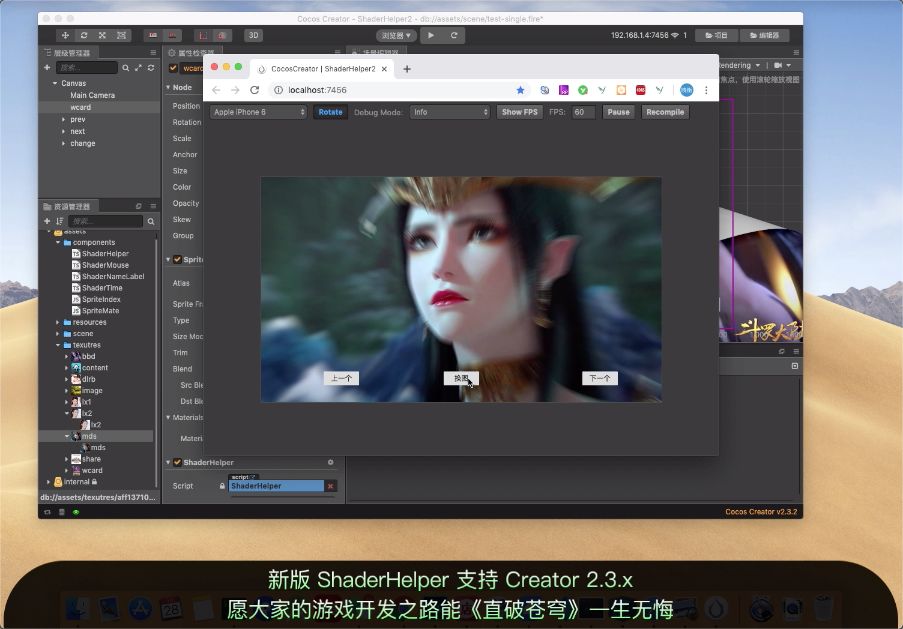Select the Scale transform tool in Cocos toolbar
The image size is (903, 629).
(x=103, y=35)
